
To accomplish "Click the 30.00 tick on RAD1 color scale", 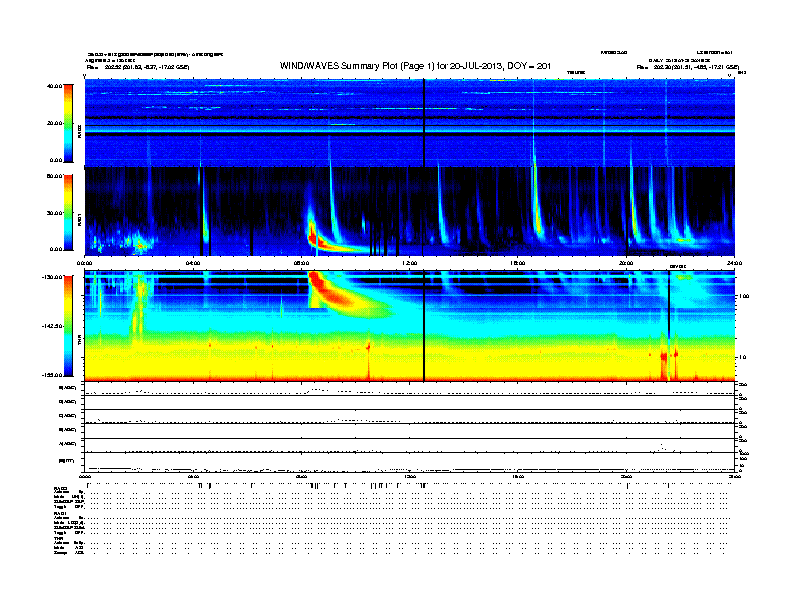I will click(54, 213).
